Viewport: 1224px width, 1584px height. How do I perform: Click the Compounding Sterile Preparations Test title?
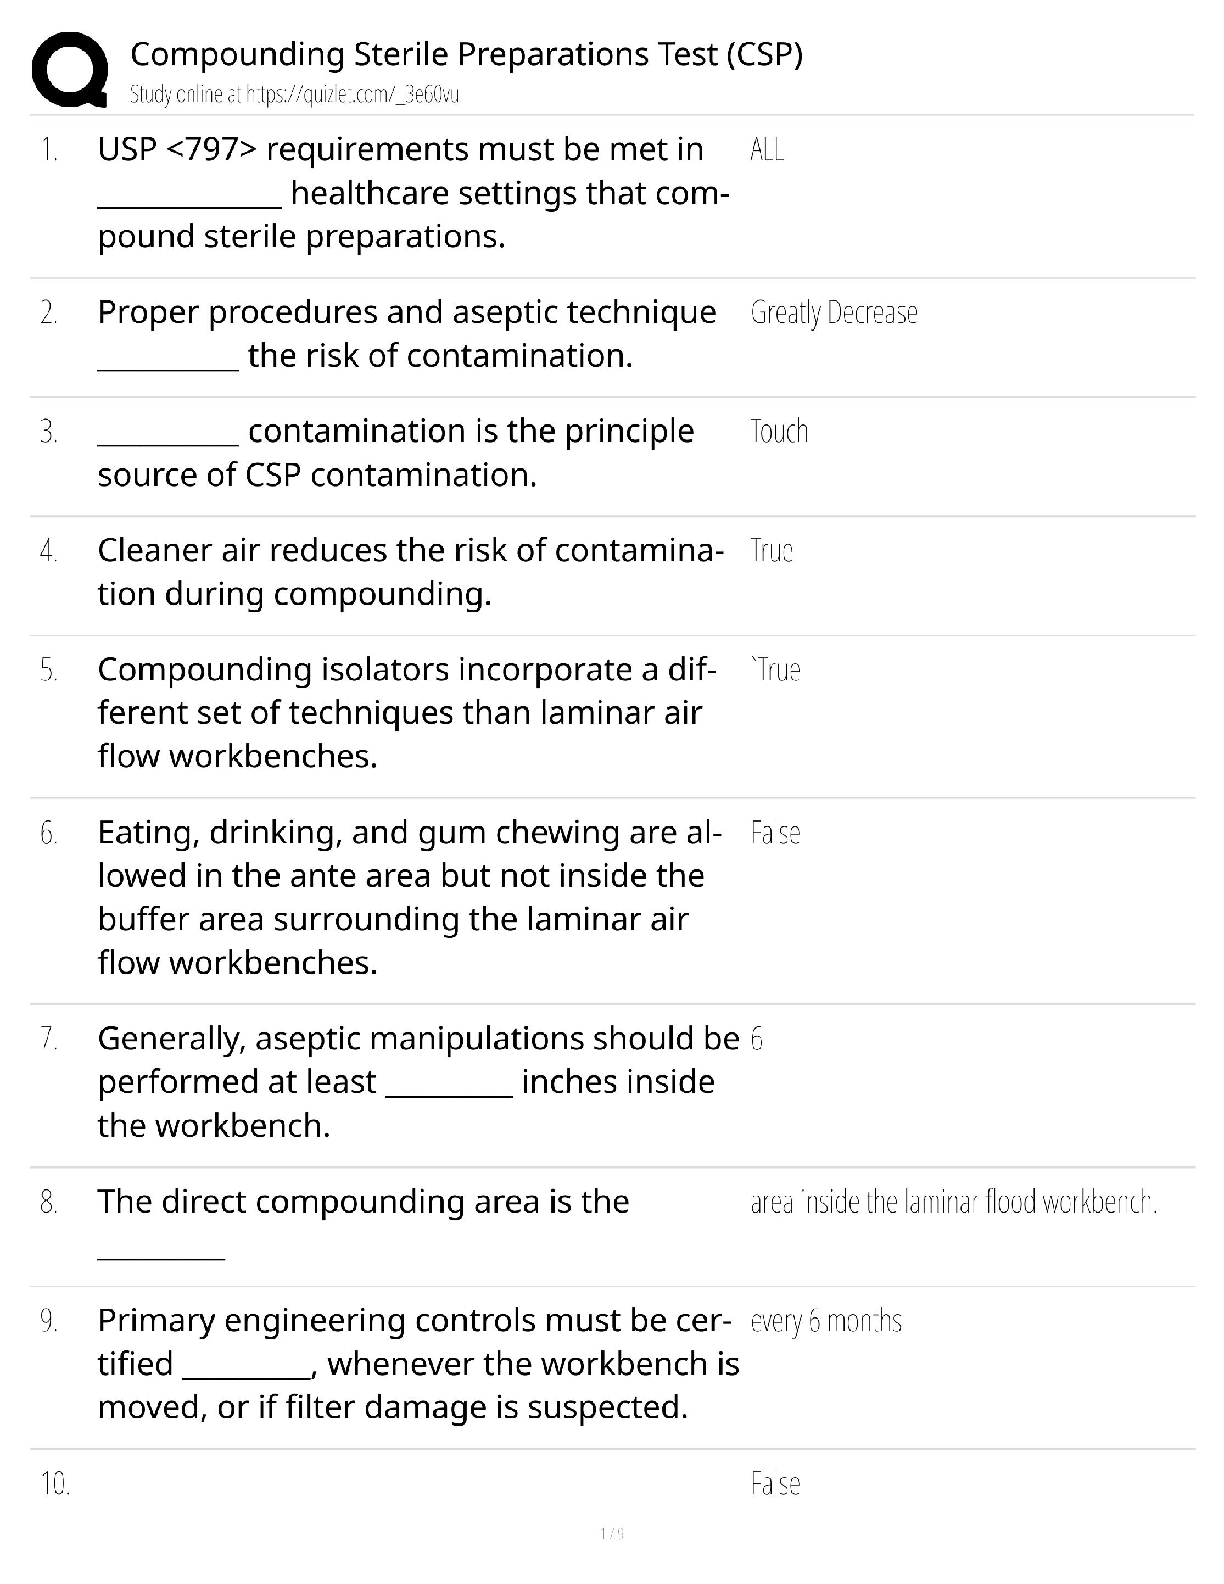(466, 54)
